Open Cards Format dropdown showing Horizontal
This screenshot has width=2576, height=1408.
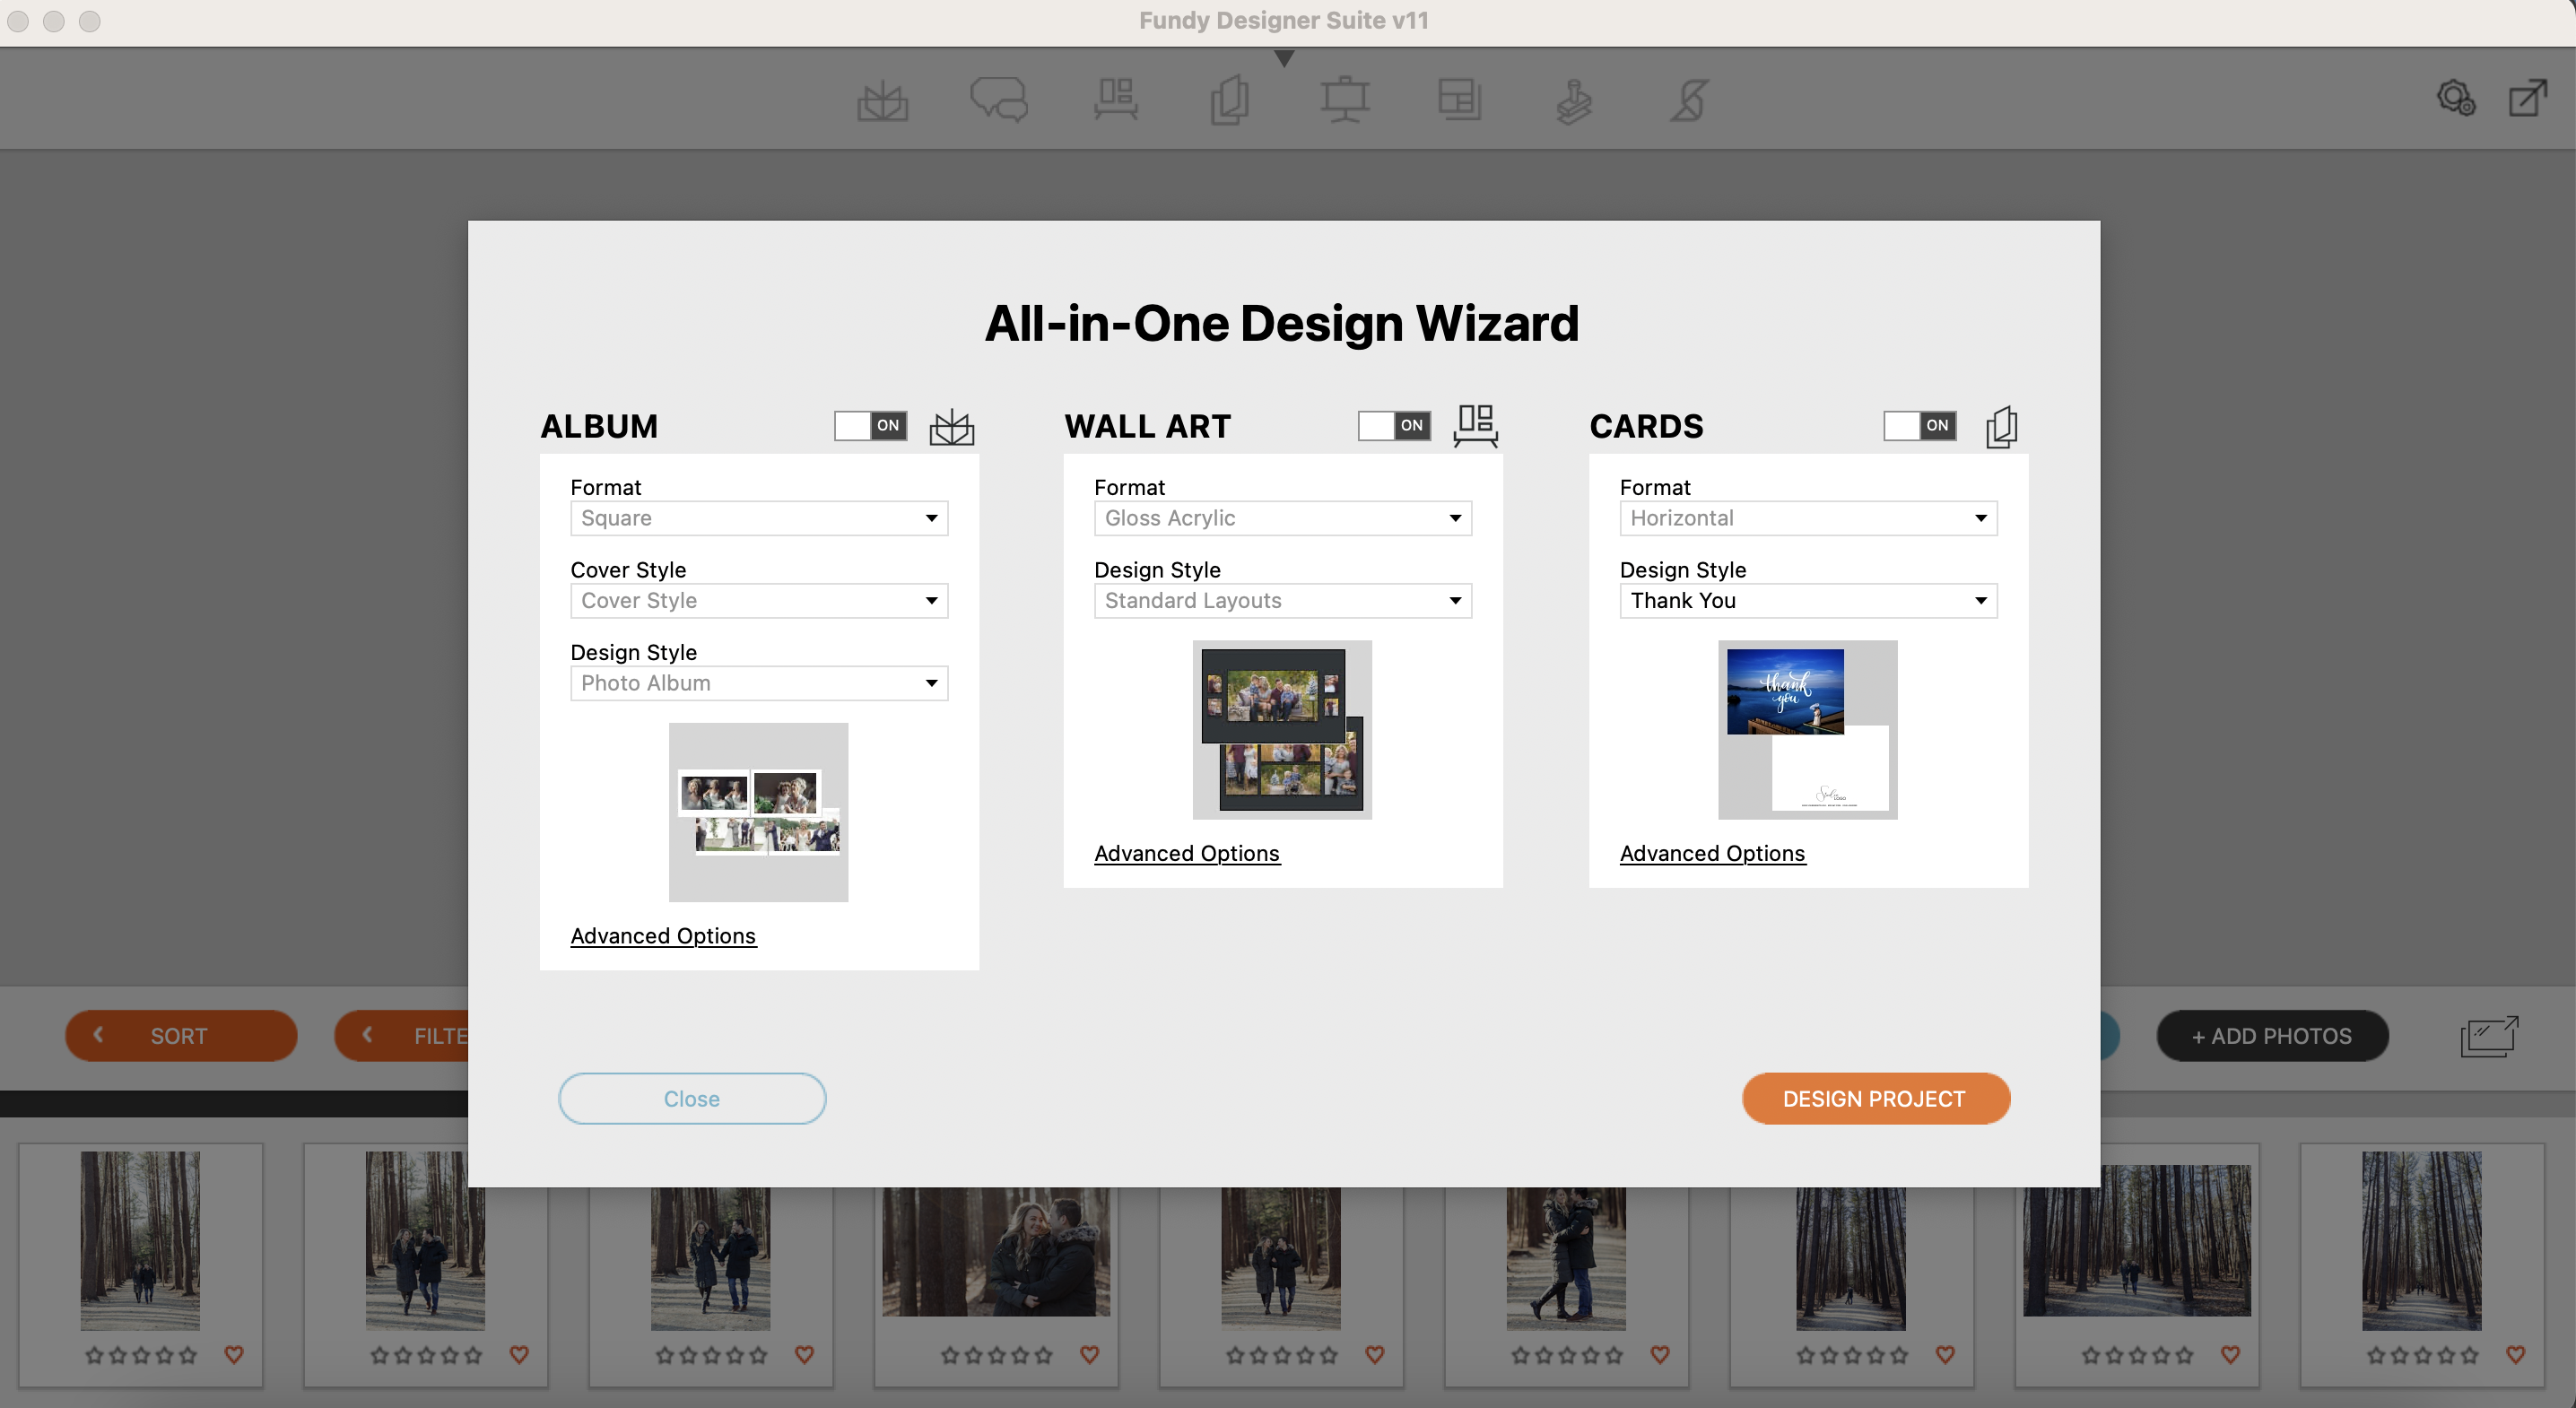pyautogui.click(x=1808, y=518)
